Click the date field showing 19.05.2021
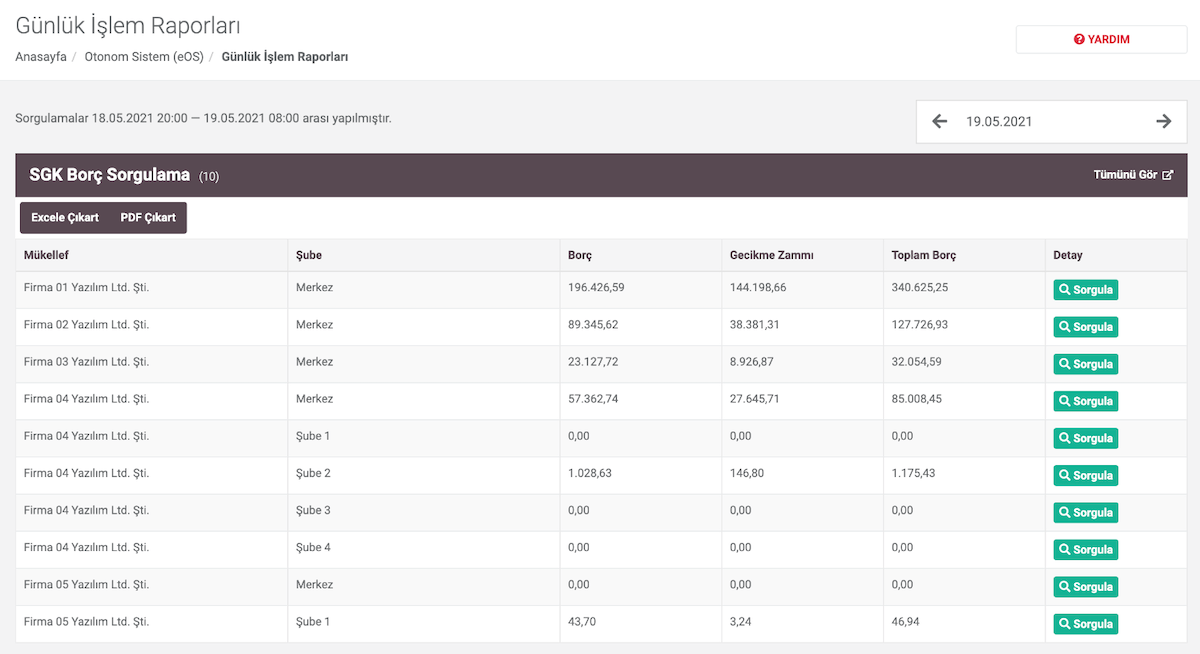 (1051, 121)
